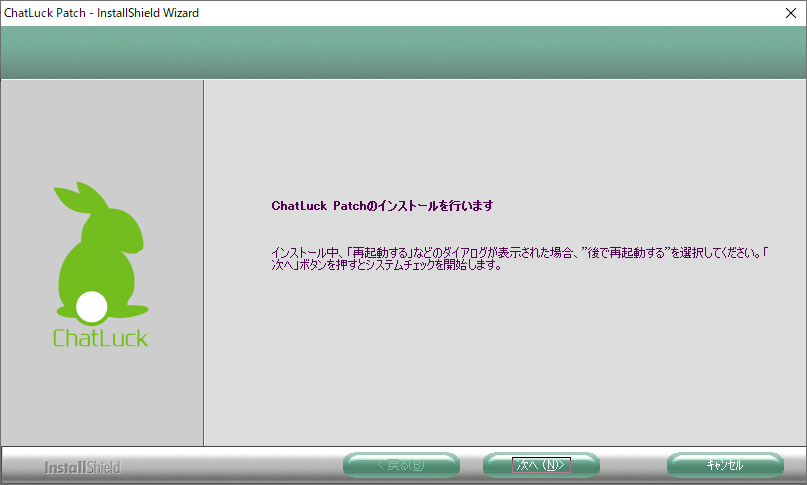Click the second instruction line mentioning システムチェック

coord(386,266)
